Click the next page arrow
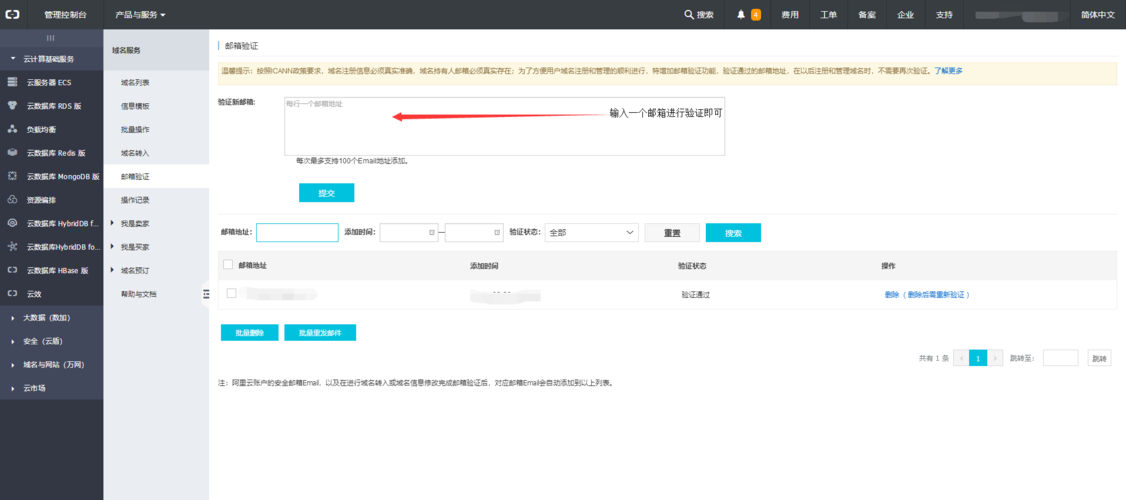This screenshot has height=500, width=1126. (x=995, y=358)
